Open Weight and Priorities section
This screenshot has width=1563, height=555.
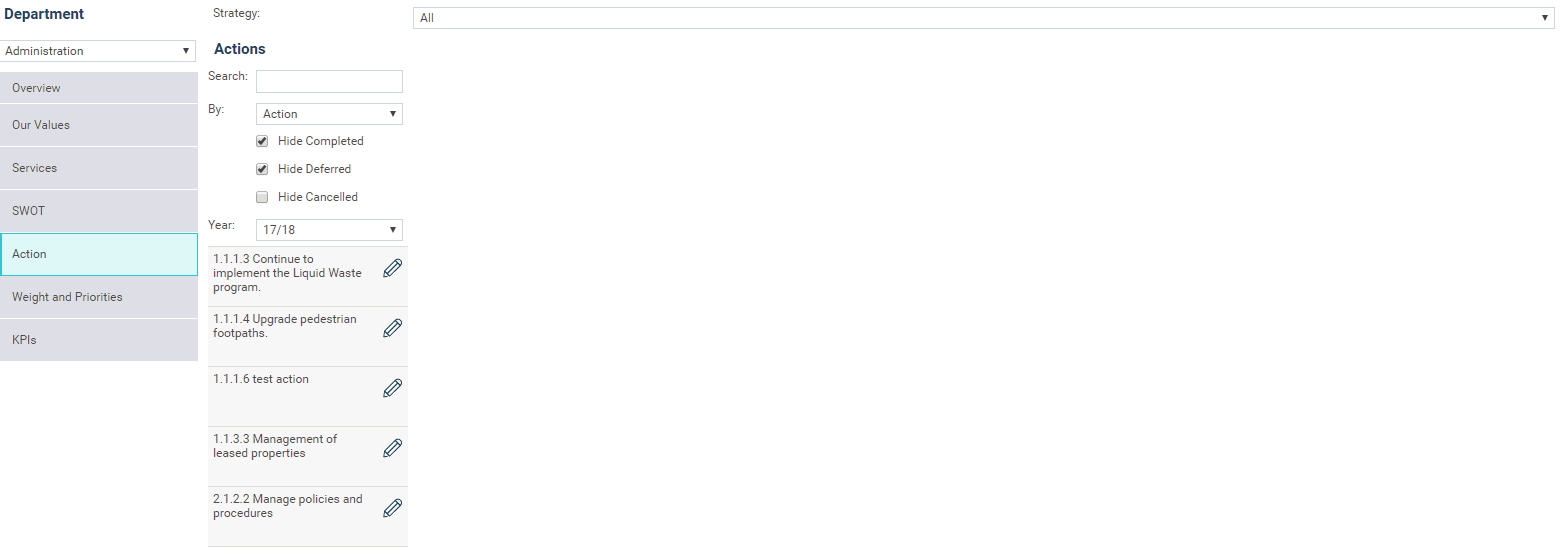tap(99, 297)
